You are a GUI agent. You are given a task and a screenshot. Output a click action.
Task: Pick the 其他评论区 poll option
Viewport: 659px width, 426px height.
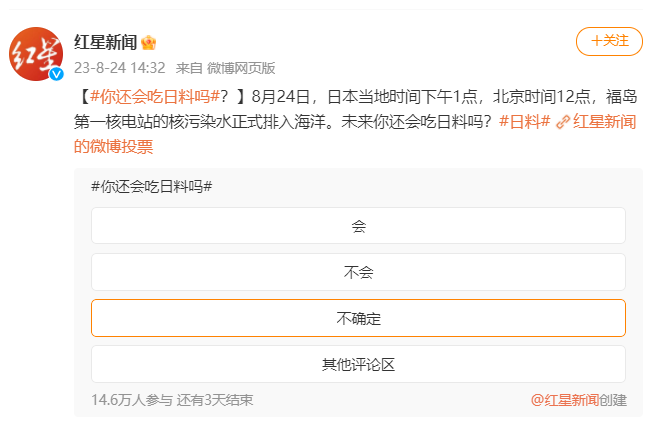point(358,364)
